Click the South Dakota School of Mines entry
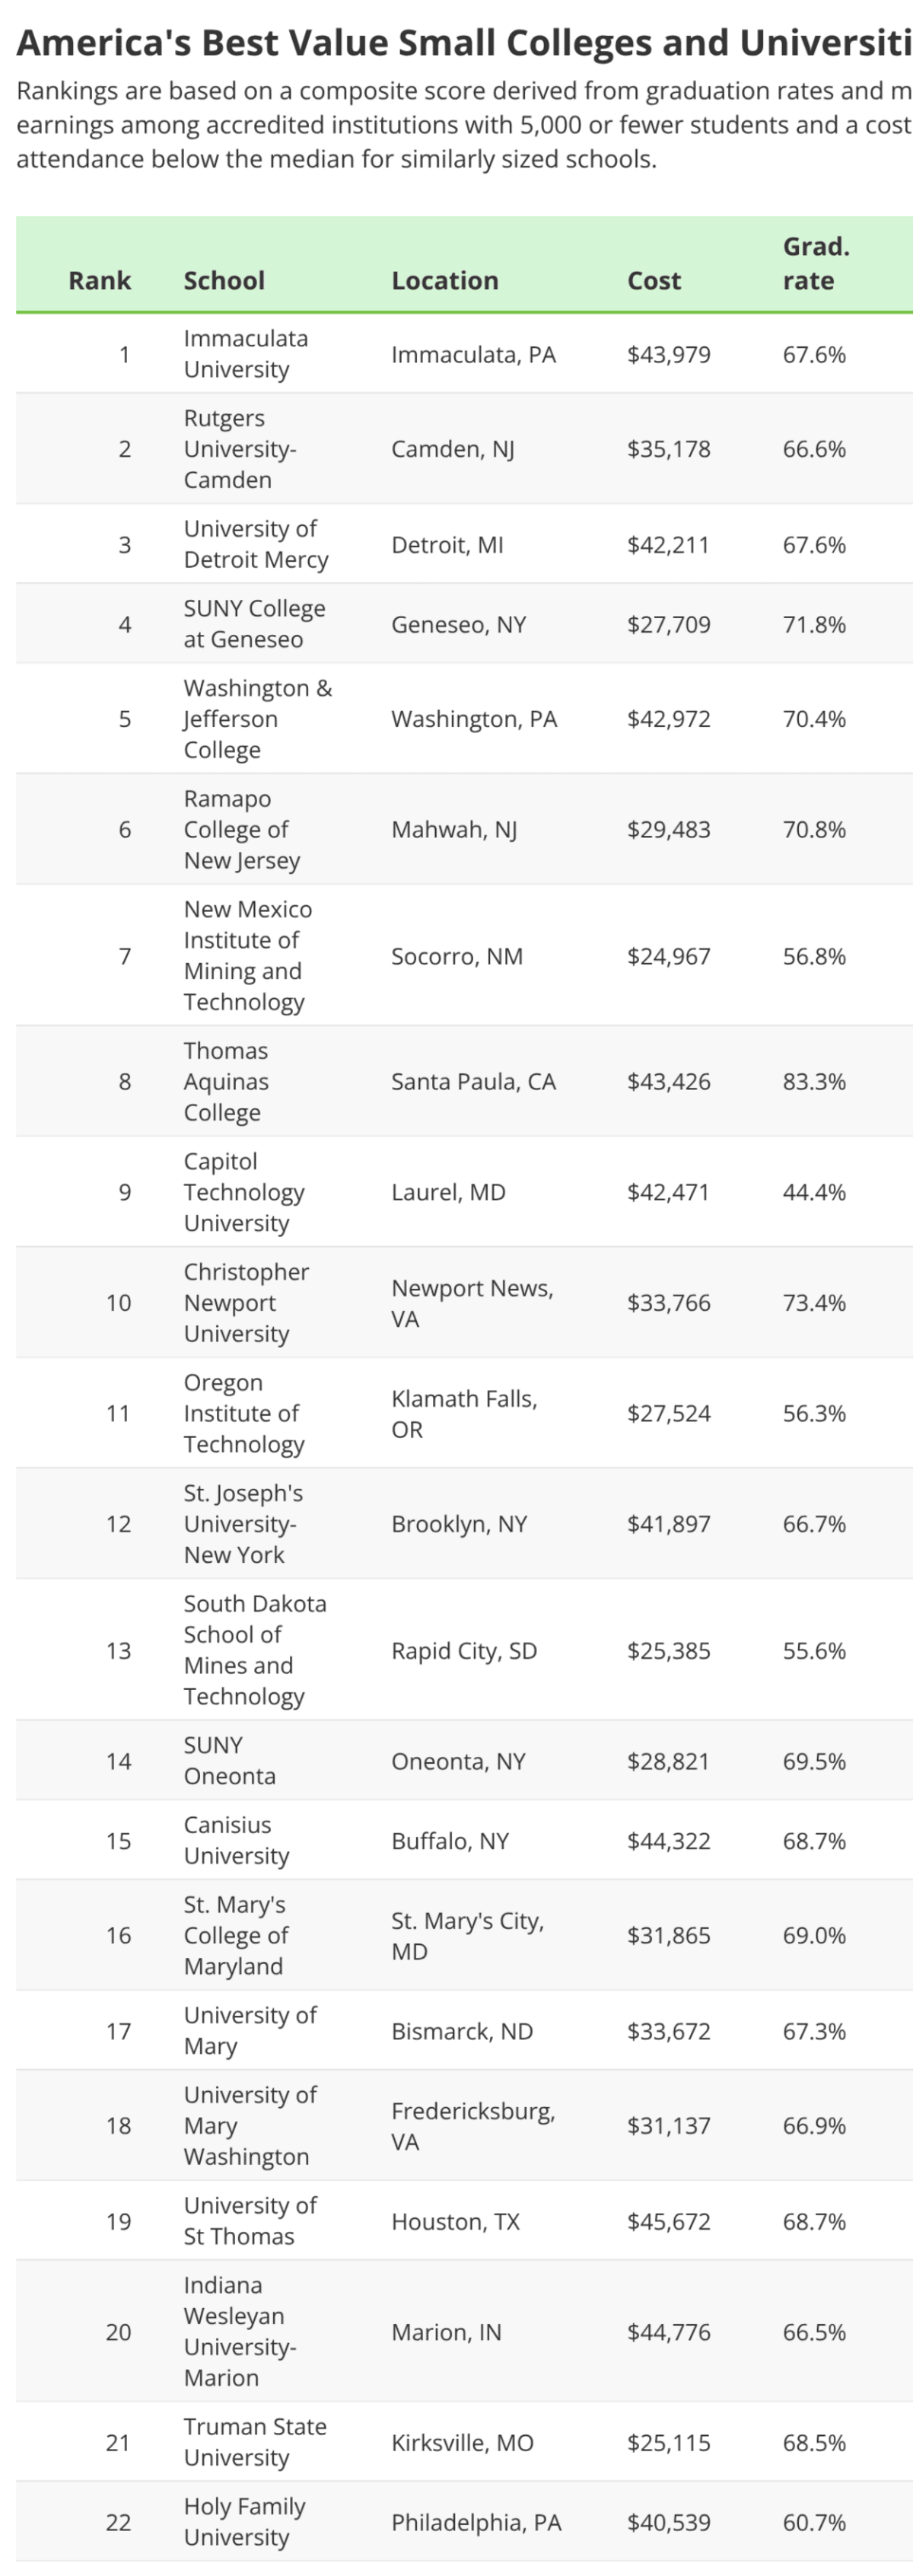 255,1650
